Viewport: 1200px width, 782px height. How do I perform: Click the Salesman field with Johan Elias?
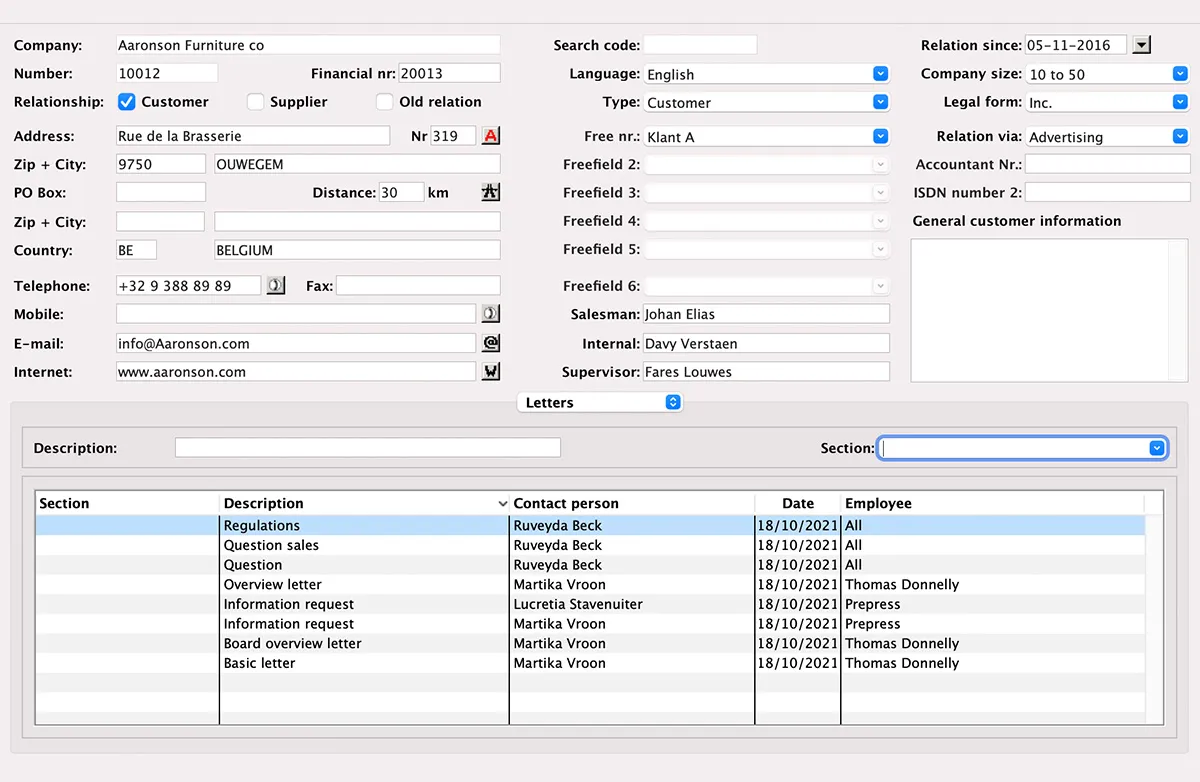pos(765,314)
